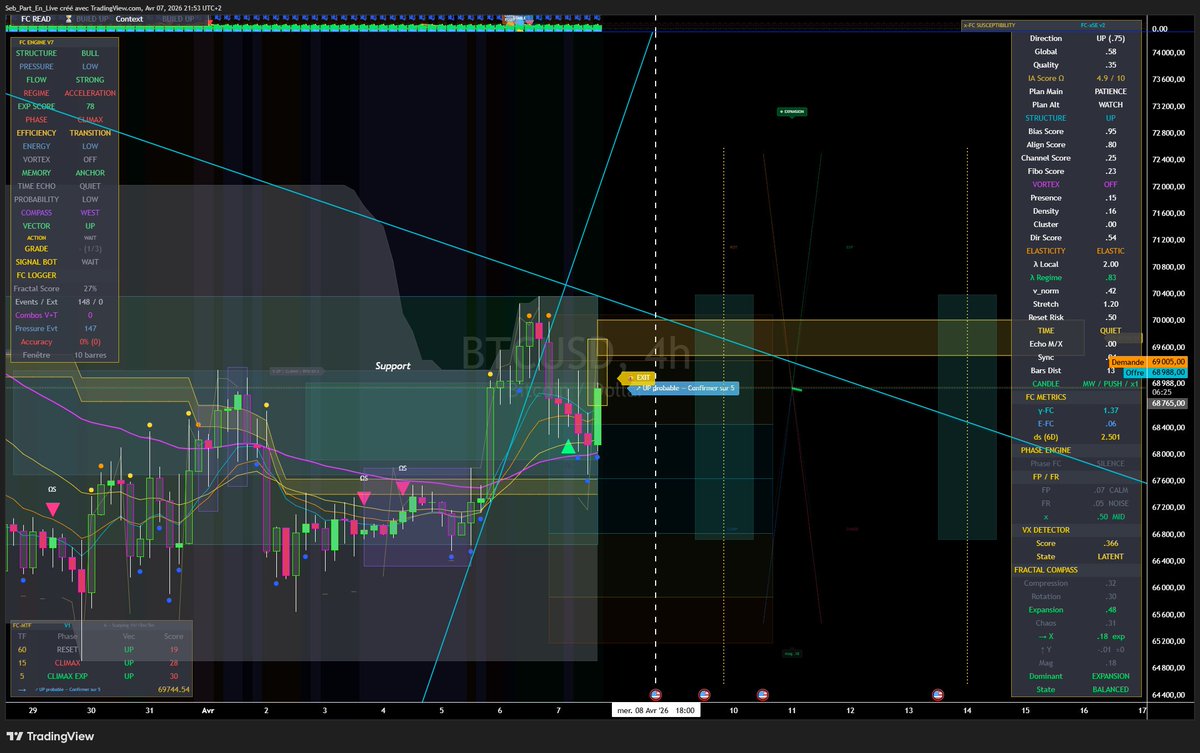Click 'Plan Main' PATIENCE row
This screenshot has width=1200, height=753.
(x=1078, y=91)
